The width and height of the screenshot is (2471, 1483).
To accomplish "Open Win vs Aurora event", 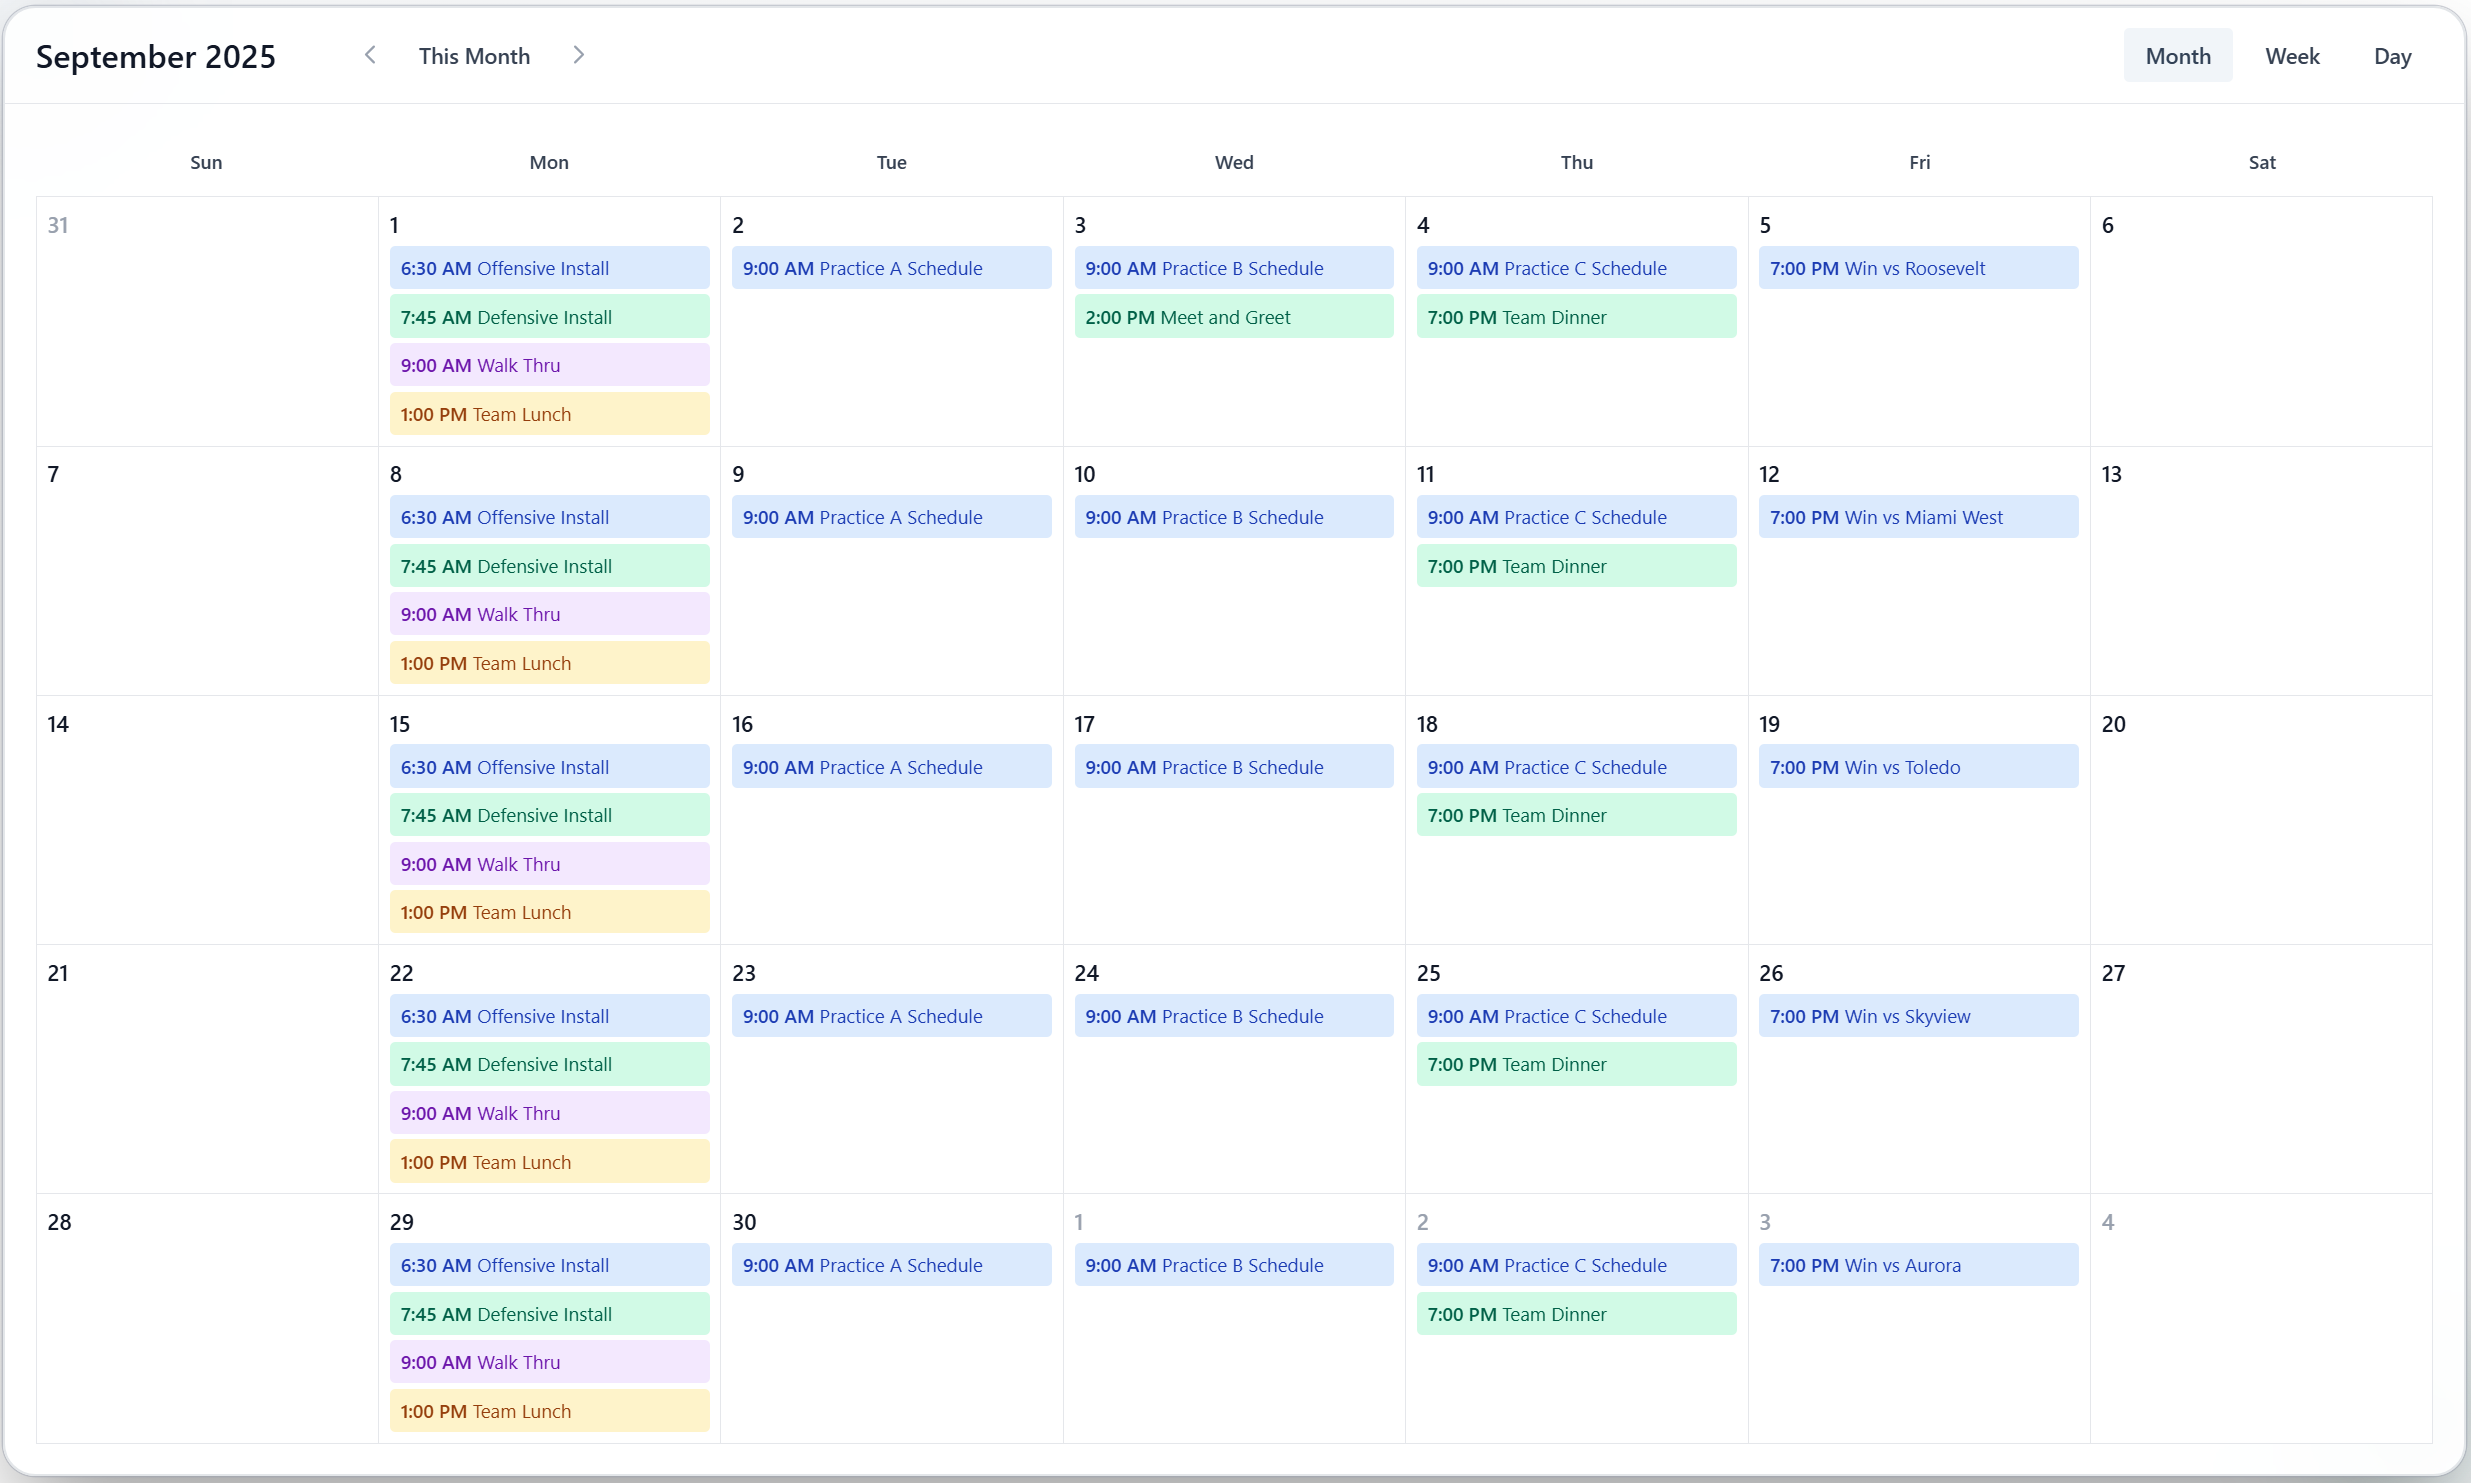I will (x=1919, y=1265).
